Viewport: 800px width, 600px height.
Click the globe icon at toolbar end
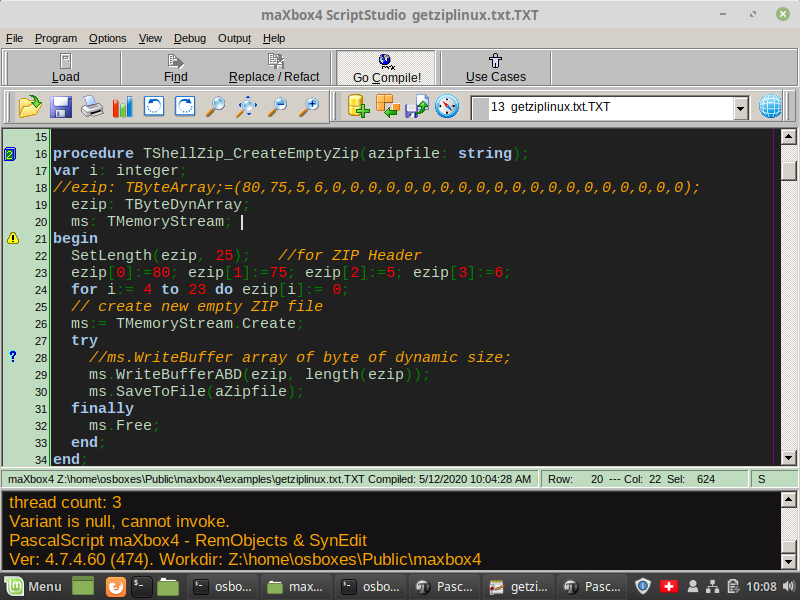[x=771, y=106]
